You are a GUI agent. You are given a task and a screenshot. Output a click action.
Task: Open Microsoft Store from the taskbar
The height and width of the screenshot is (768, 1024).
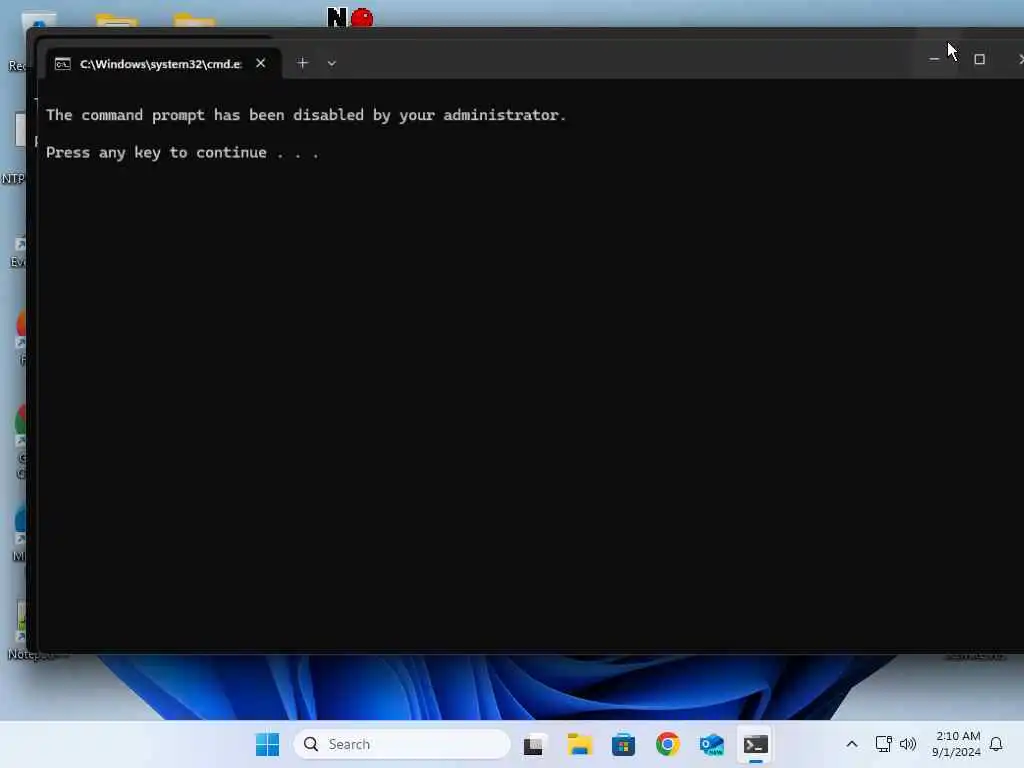(623, 744)
